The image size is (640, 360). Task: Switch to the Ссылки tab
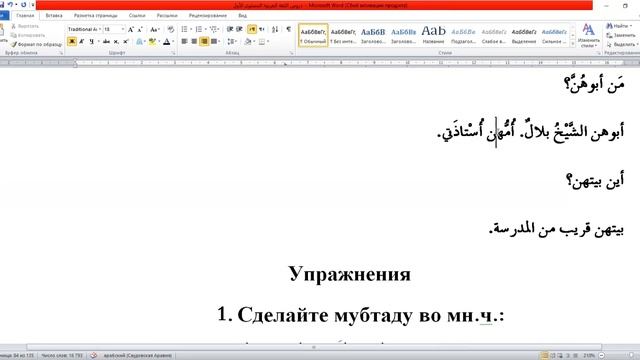pos(137,16)
